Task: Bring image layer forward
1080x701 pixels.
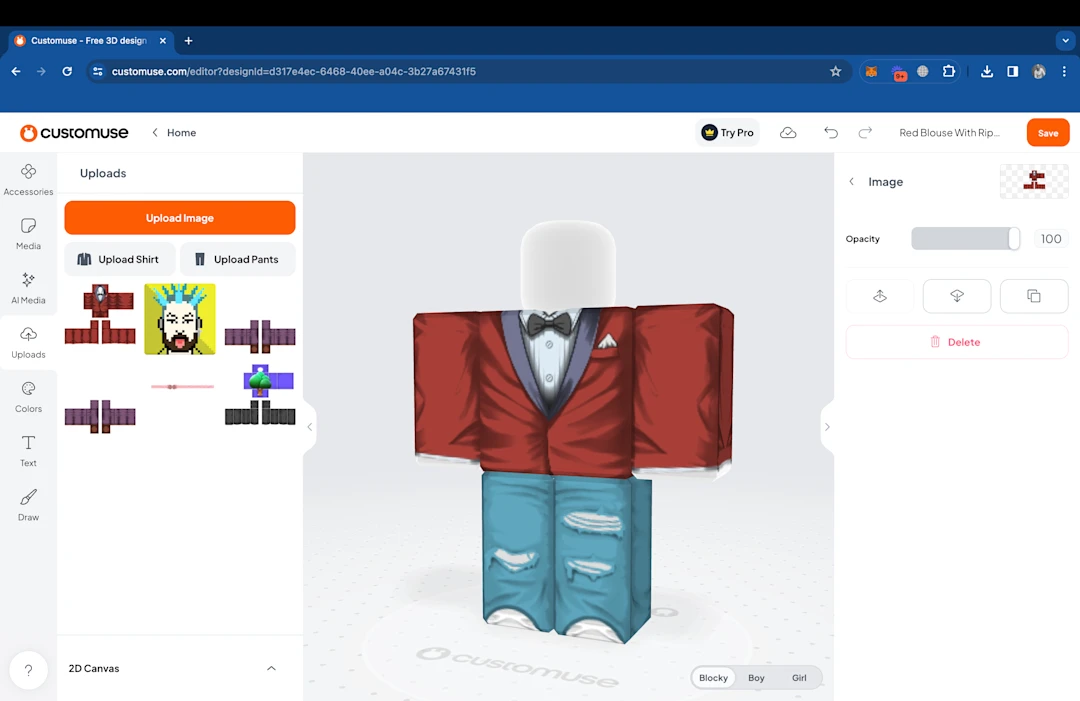Action: pyautogui.click(x=880, y=296)
